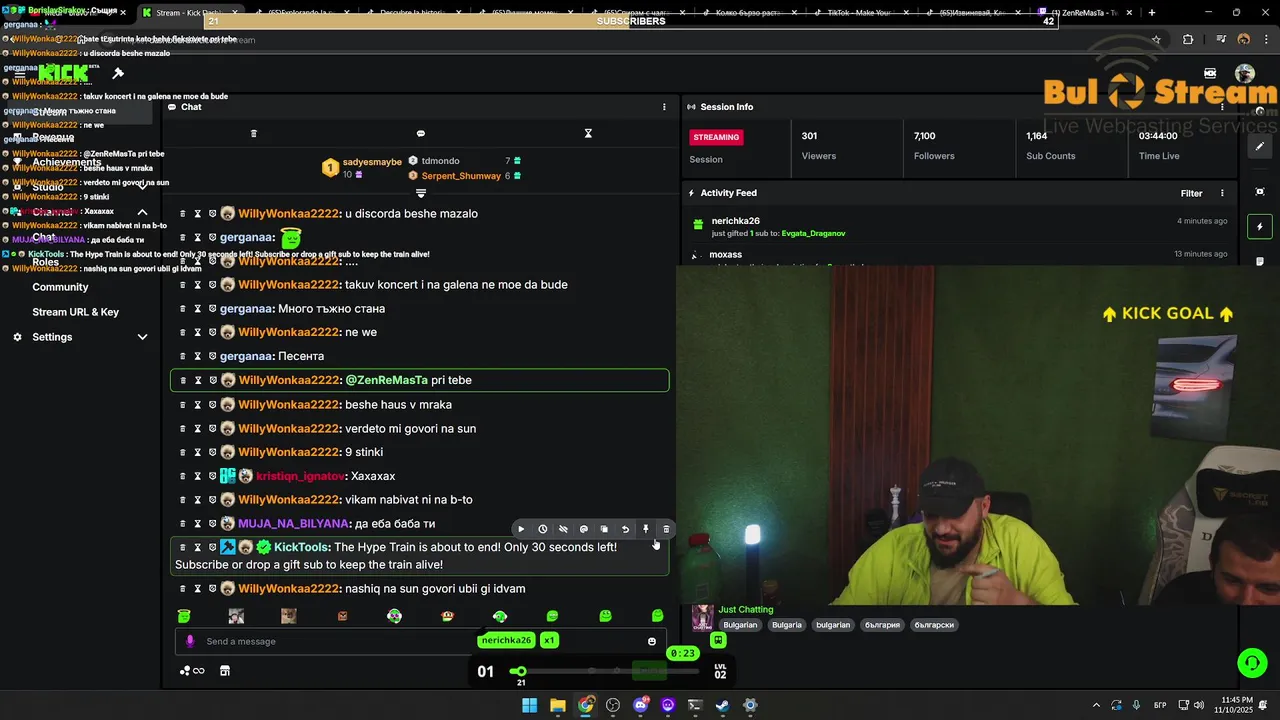Click the screen capture icon on right sidebar
1280x720 pixels.
[1260, 191]
